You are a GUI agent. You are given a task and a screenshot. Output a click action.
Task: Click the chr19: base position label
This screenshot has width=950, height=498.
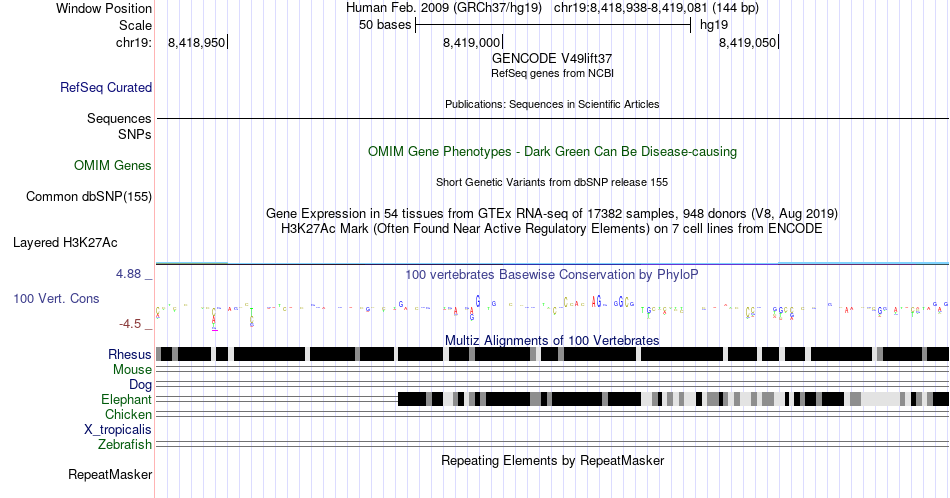pos(133,42)
